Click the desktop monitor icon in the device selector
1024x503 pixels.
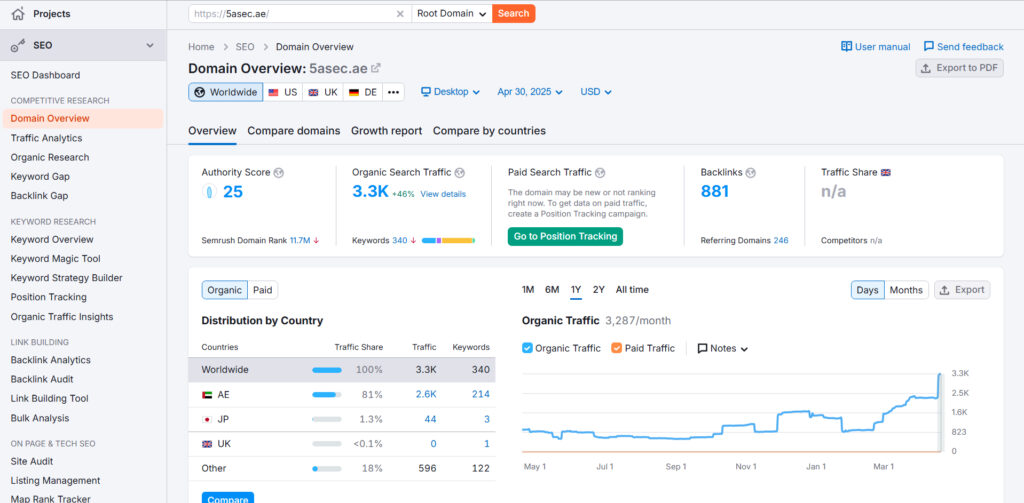click(426, 92)
